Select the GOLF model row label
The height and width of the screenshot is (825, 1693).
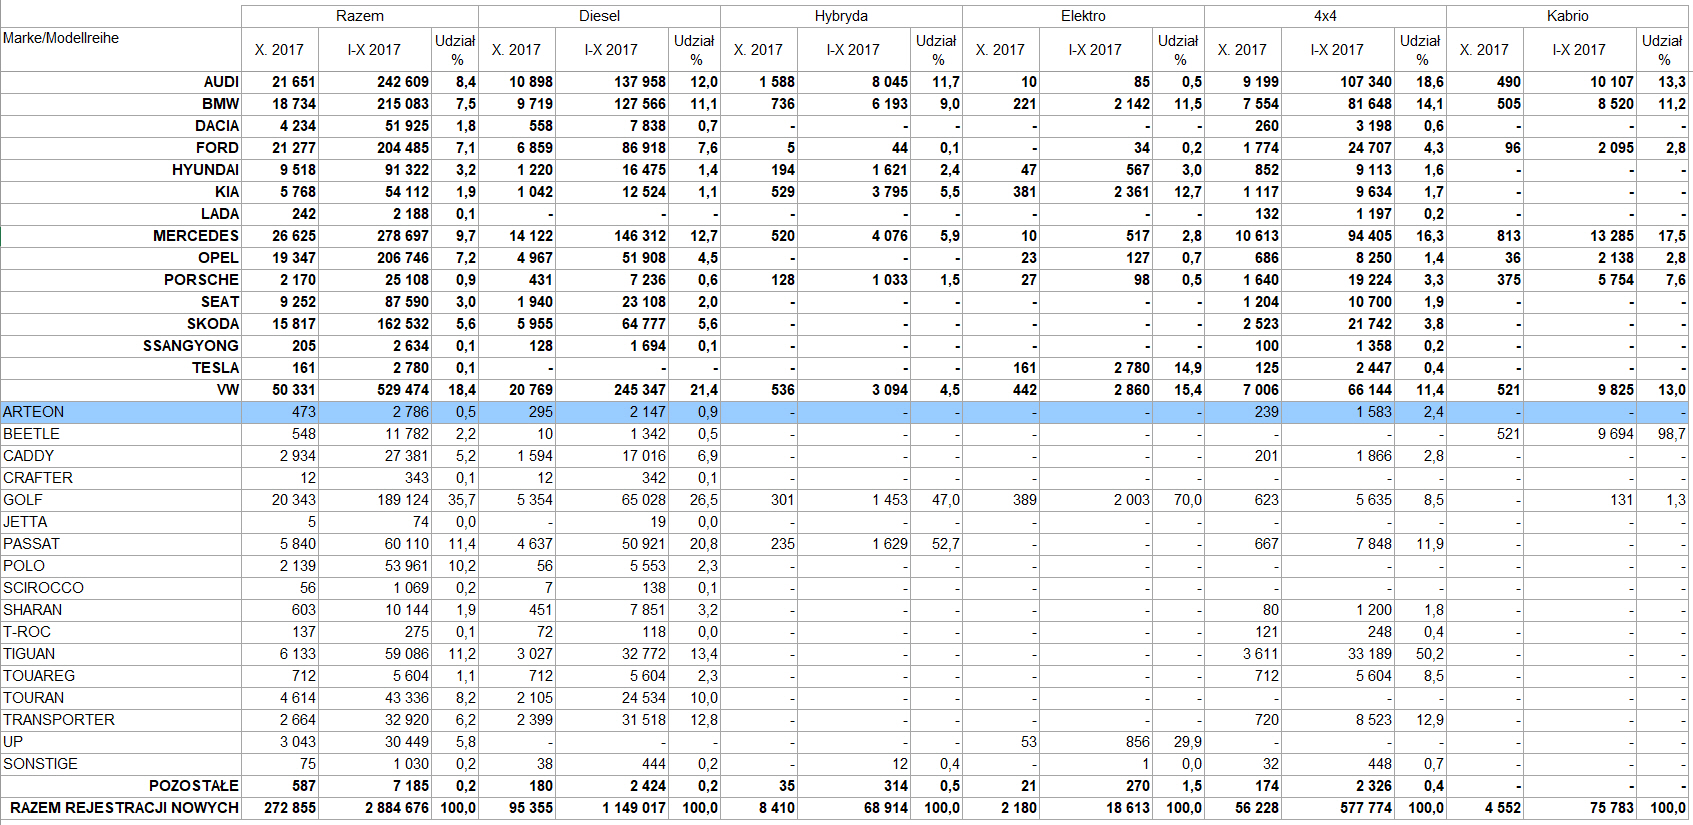pyautogui.click(x=23, y=500)
